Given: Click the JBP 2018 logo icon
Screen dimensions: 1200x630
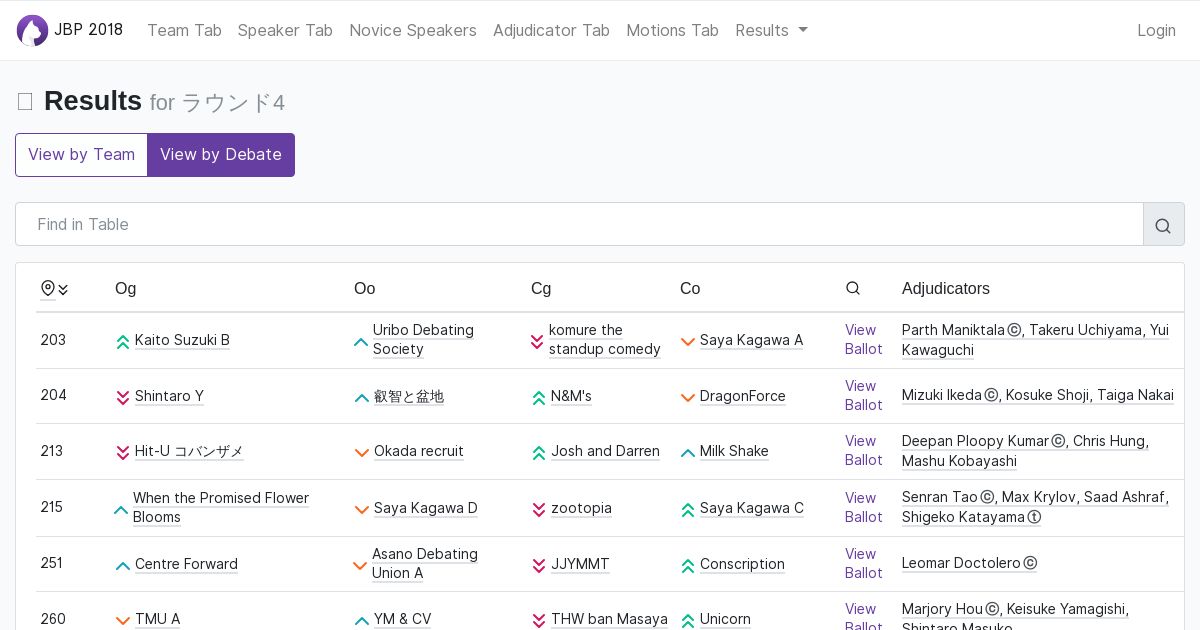Looking at the screenshot, I should point(32,31).
